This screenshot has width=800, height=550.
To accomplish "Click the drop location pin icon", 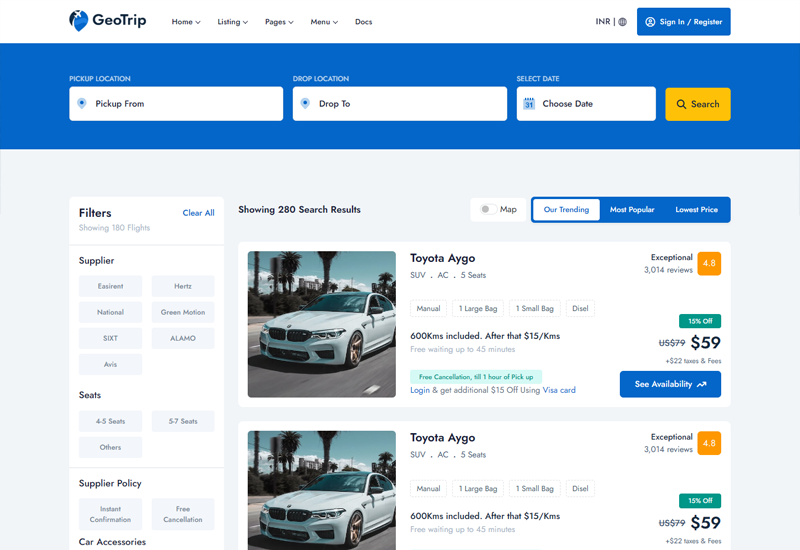I will tap(305, 103).
